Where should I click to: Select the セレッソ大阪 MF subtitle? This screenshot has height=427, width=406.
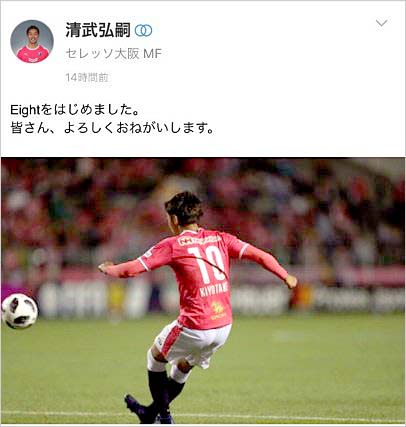pos(114,53)
